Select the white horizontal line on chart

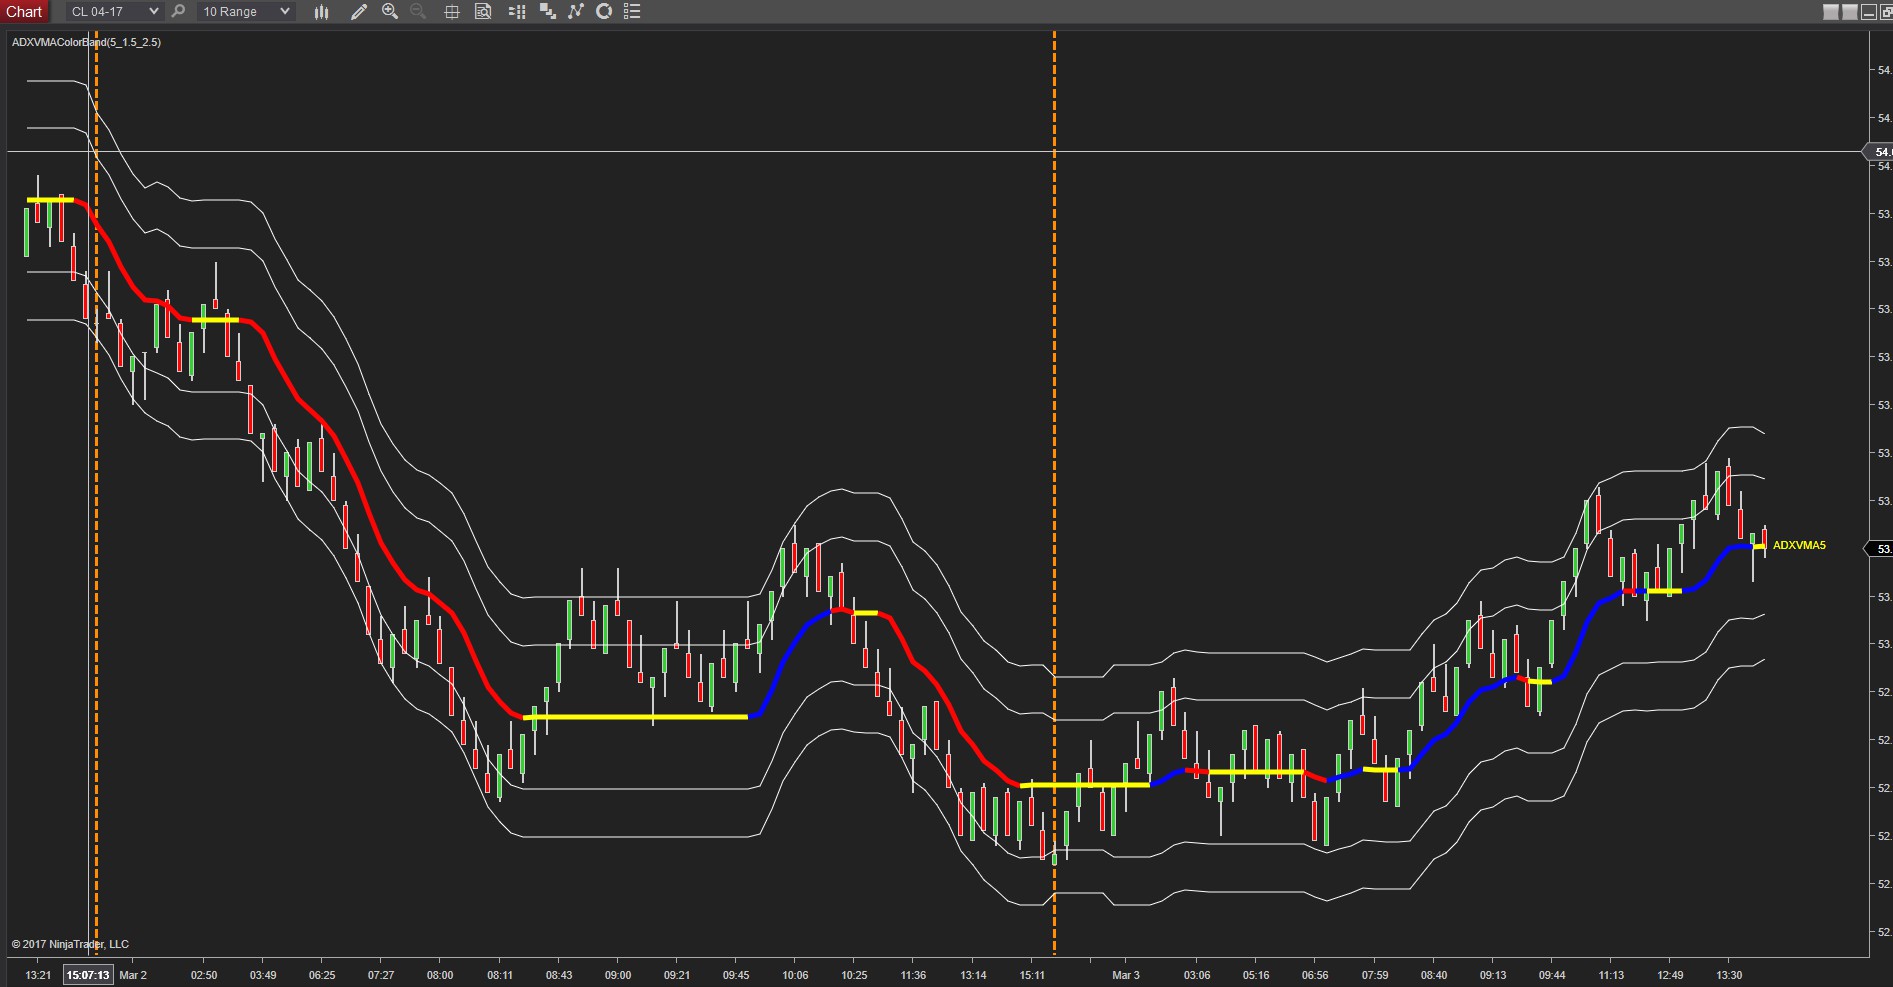[x=936, y=152]
